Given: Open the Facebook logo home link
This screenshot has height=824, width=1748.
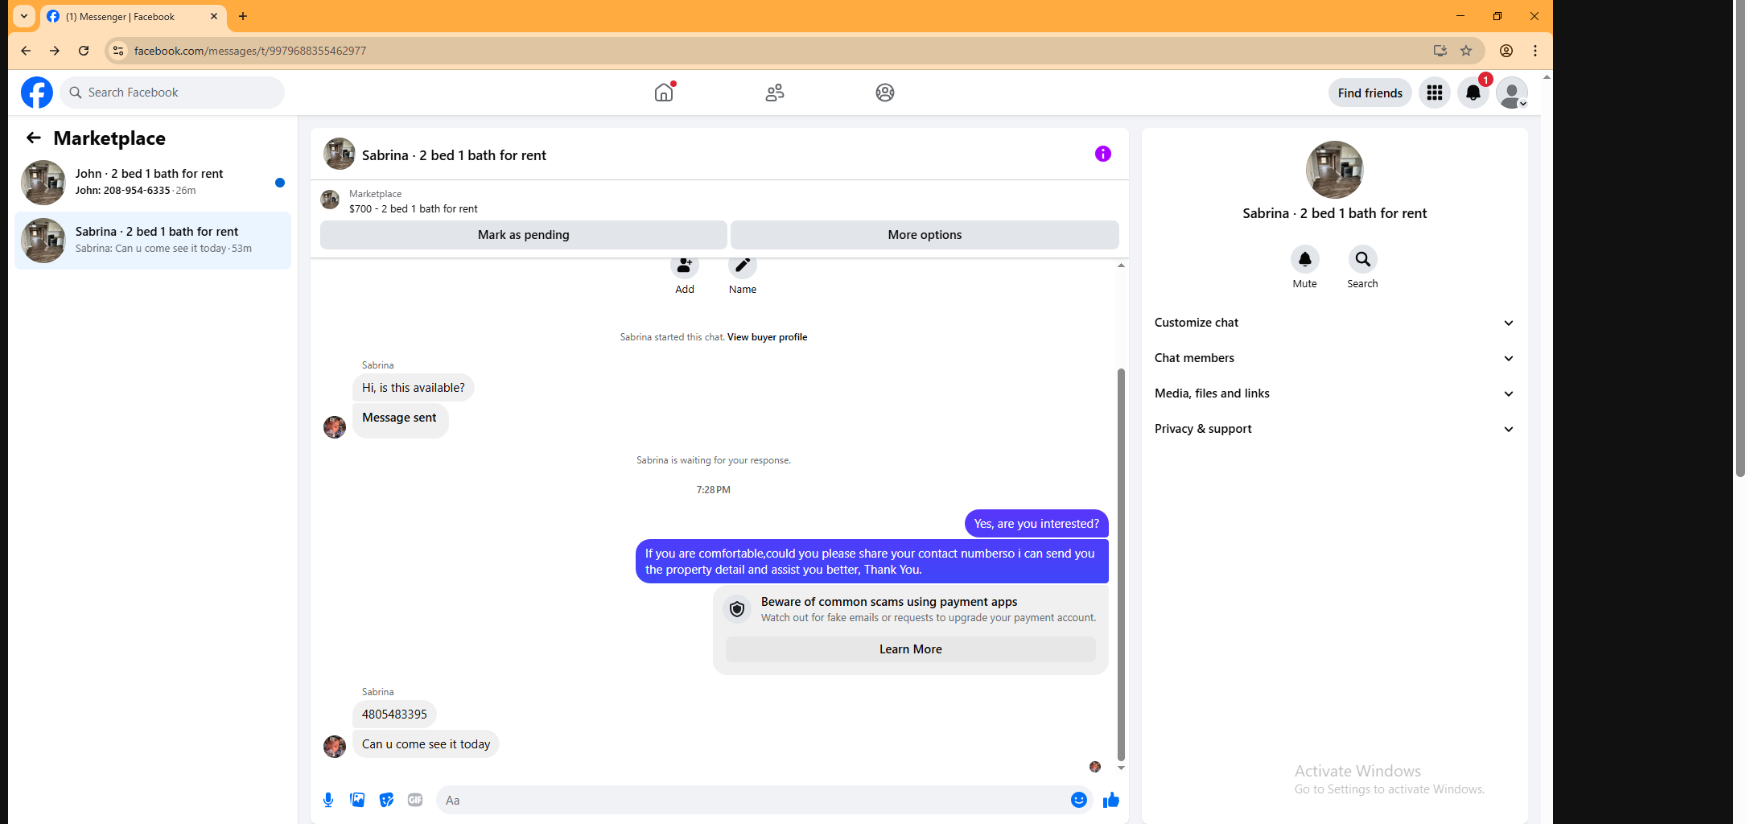Looking at the screenshot, I should (37, 92).
